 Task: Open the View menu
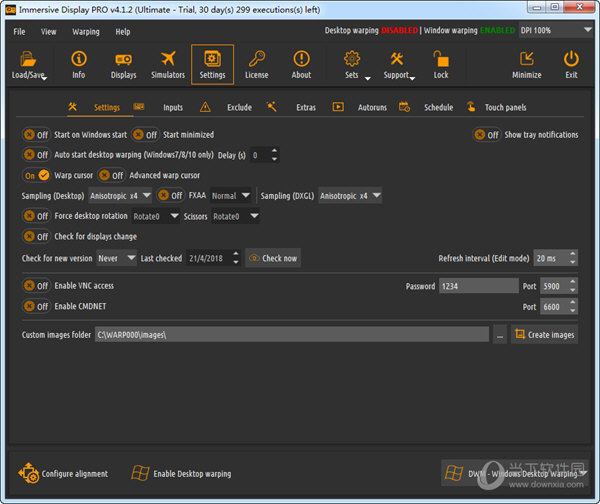click(x=49, y=31)
